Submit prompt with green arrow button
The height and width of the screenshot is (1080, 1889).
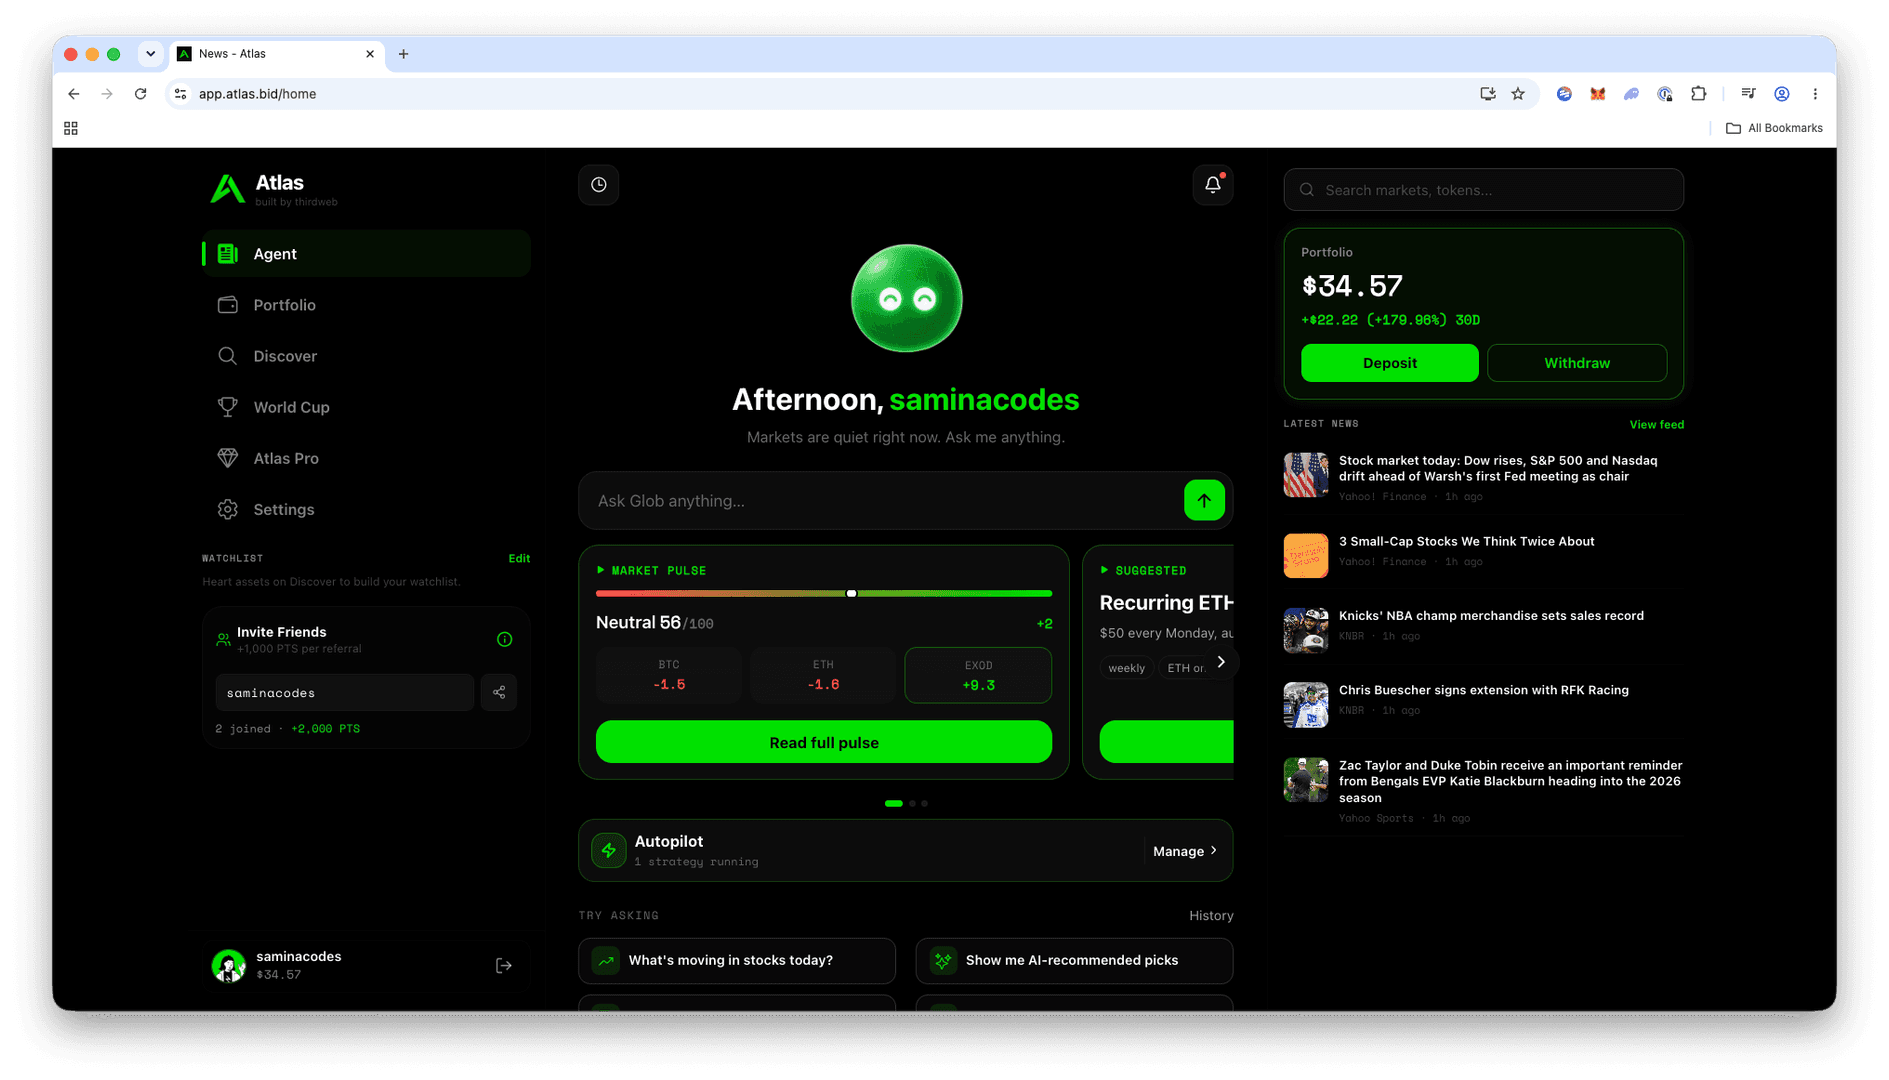pyautogui.click(x=1204, y=501)
